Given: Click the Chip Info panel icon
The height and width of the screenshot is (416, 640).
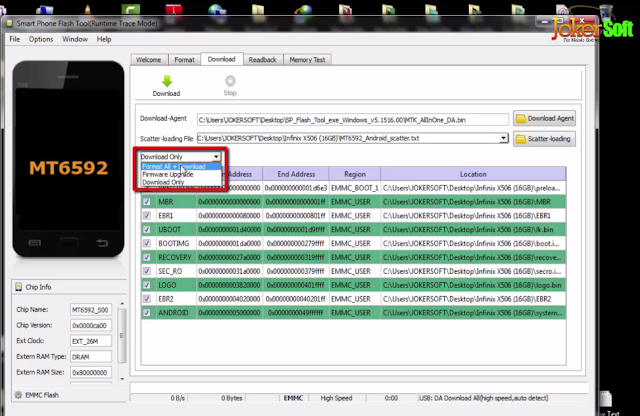Looking at the screenshot, I should click(18, 287).
